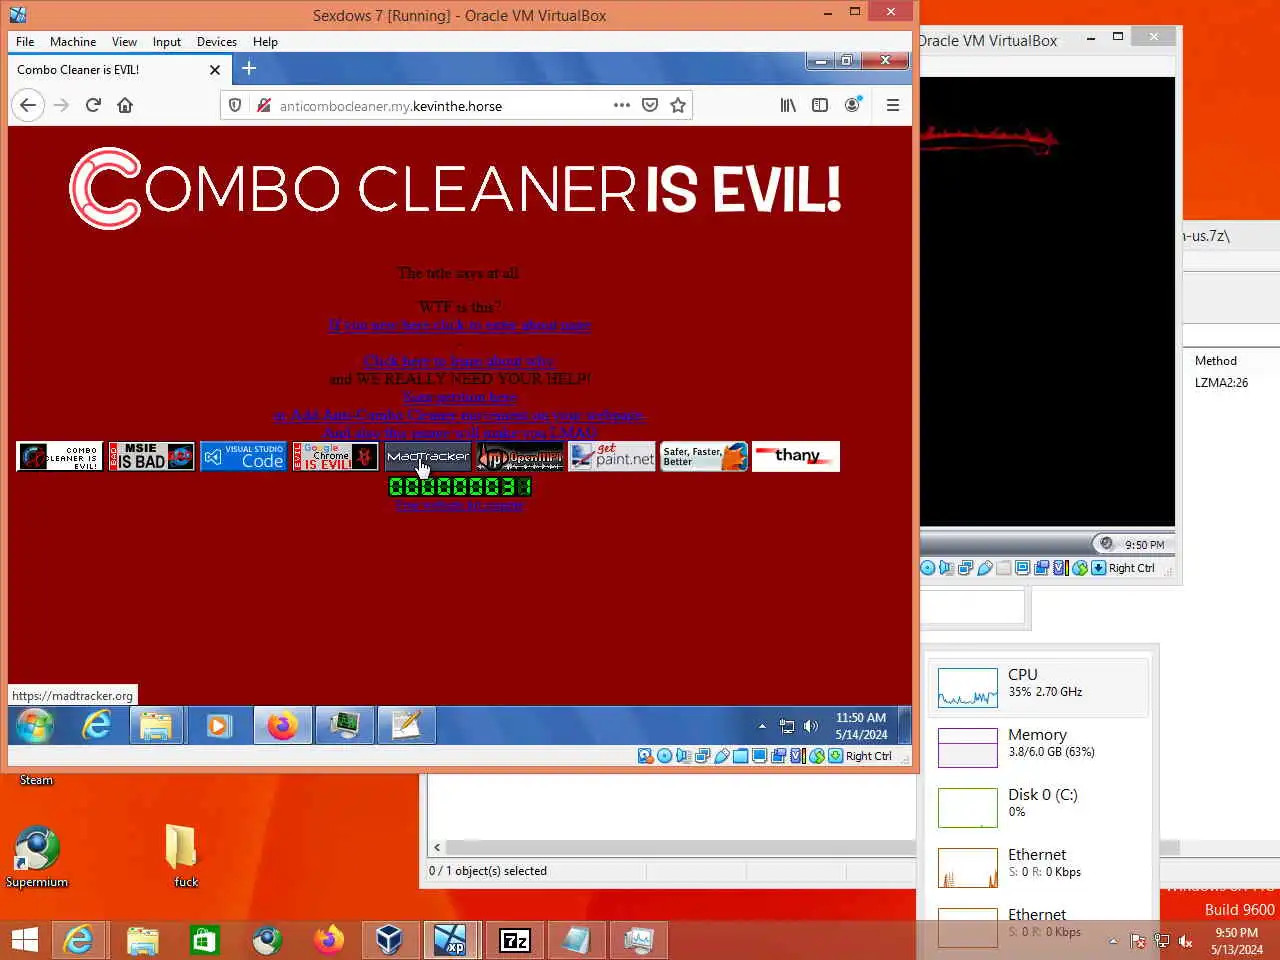The height and width of the screenshot is (960, 1280).
Task: Open the Windows 7 Start orb in VM
Action: 34,725
